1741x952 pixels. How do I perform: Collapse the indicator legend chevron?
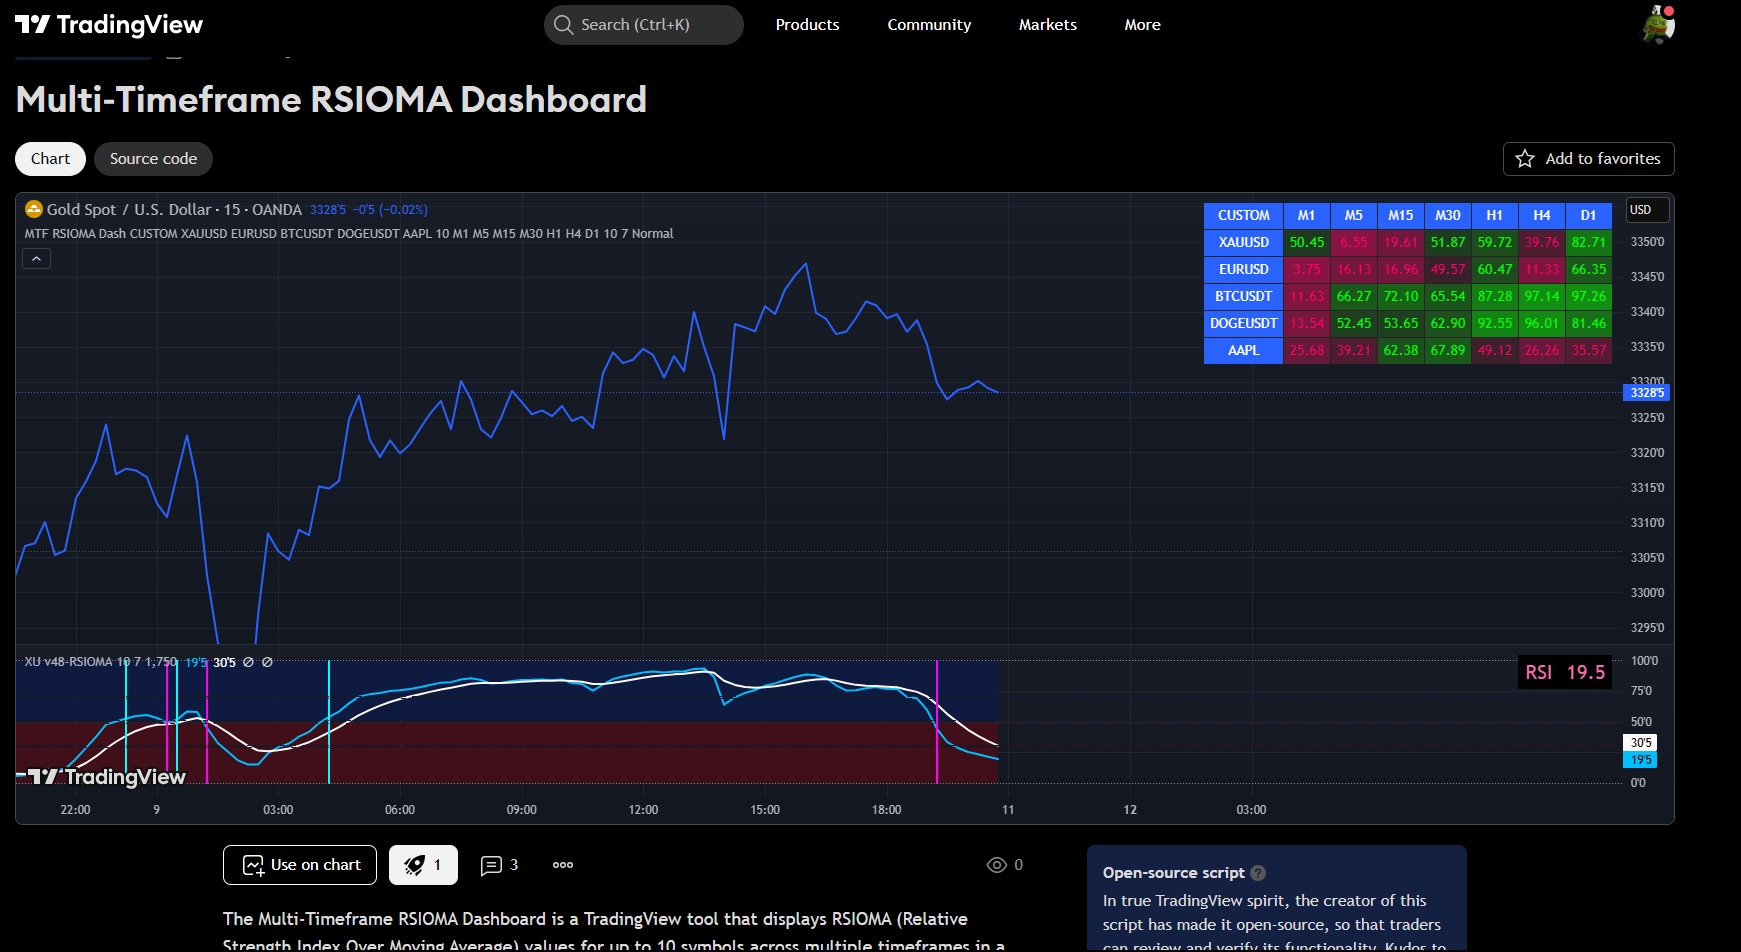36,259
